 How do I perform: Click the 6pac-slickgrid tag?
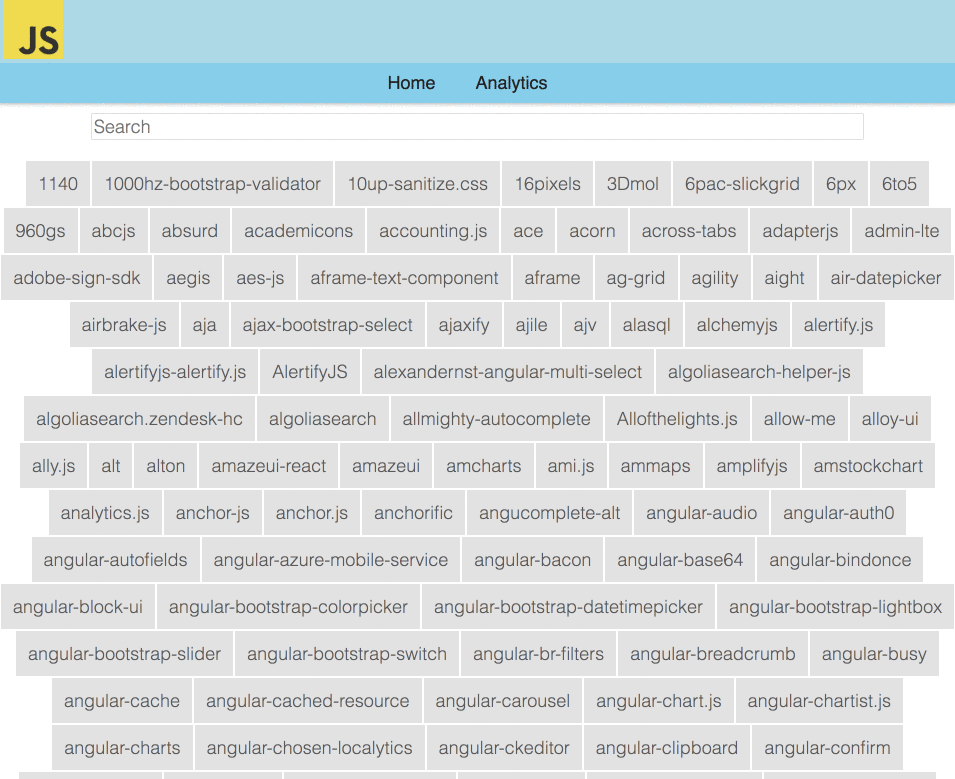point(742,184)
